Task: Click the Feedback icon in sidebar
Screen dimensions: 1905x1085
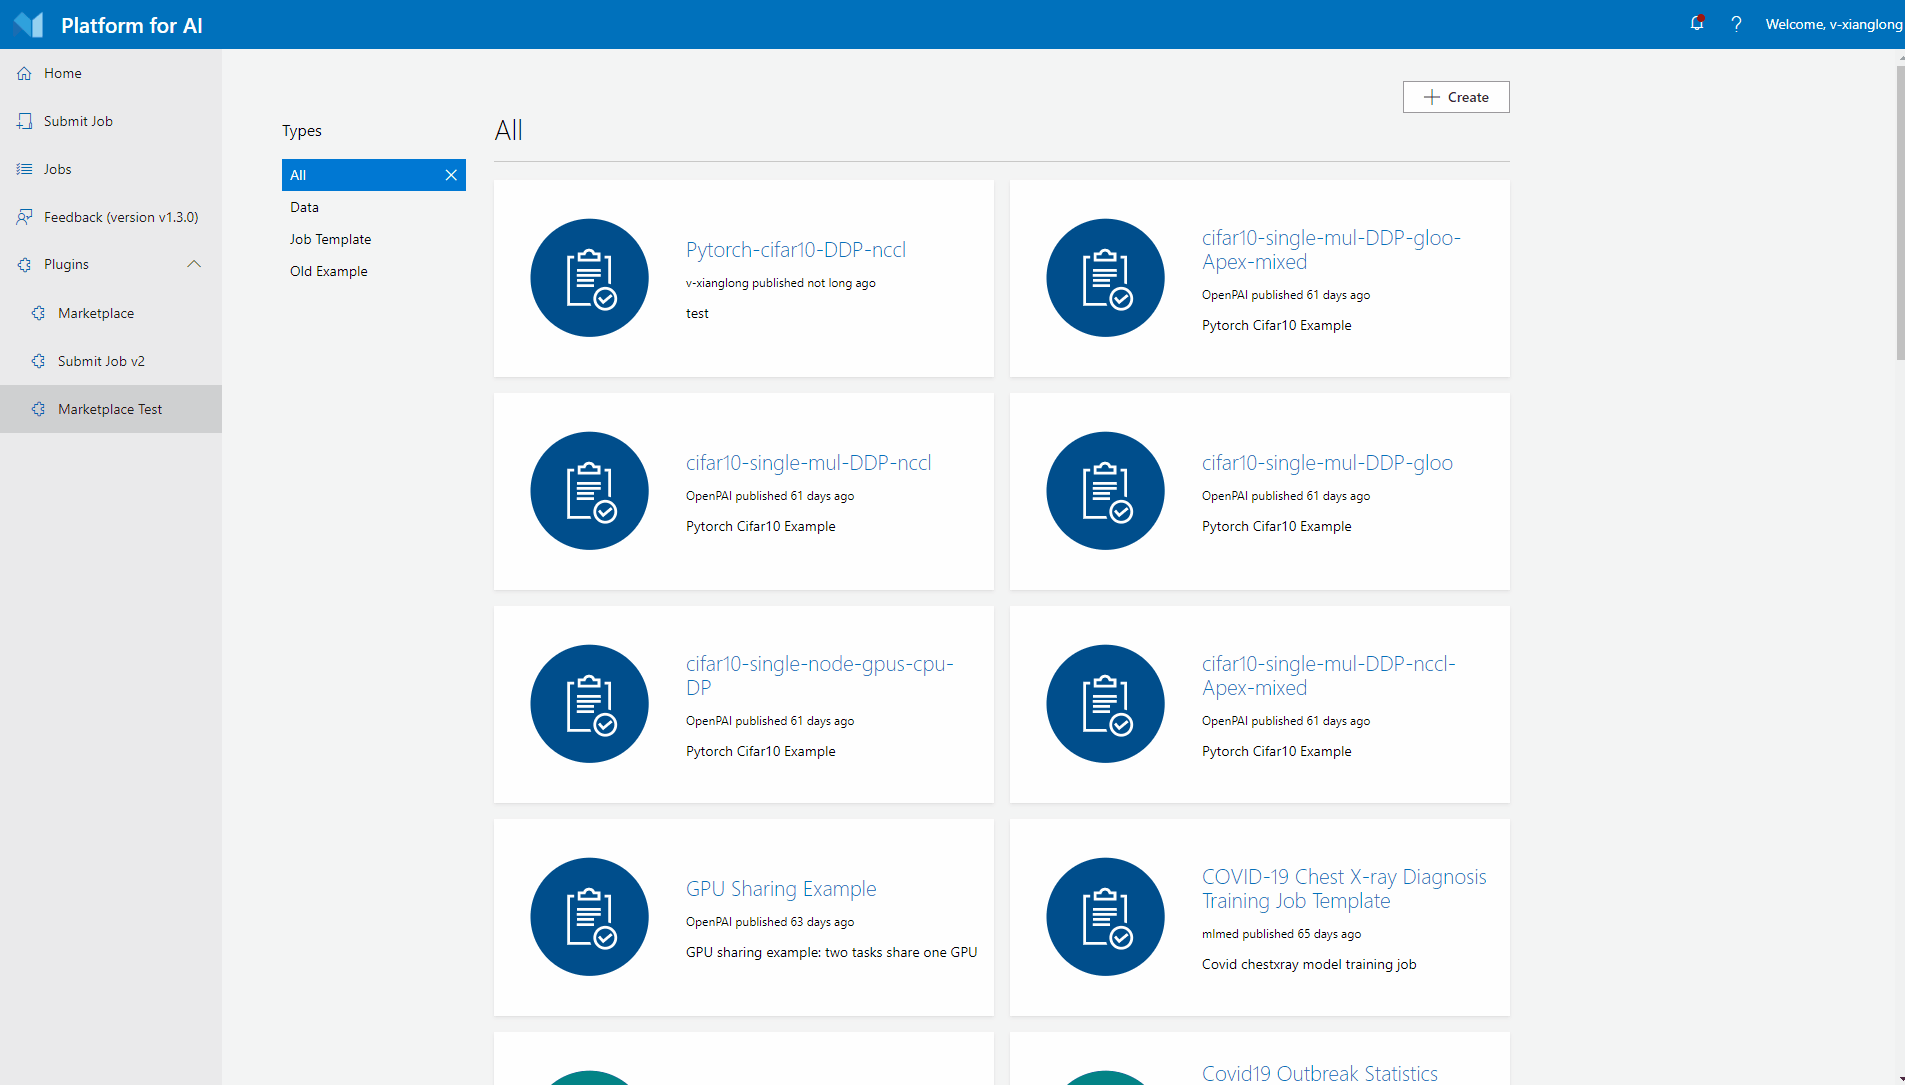Action: click(x=25, y=217)
